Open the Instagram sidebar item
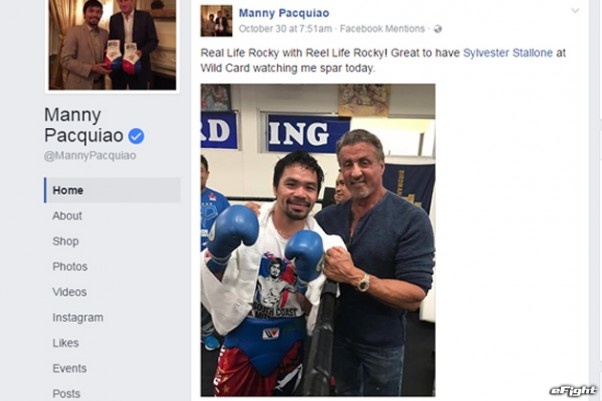This screenshot has width=602, height=401. point(78,318)
